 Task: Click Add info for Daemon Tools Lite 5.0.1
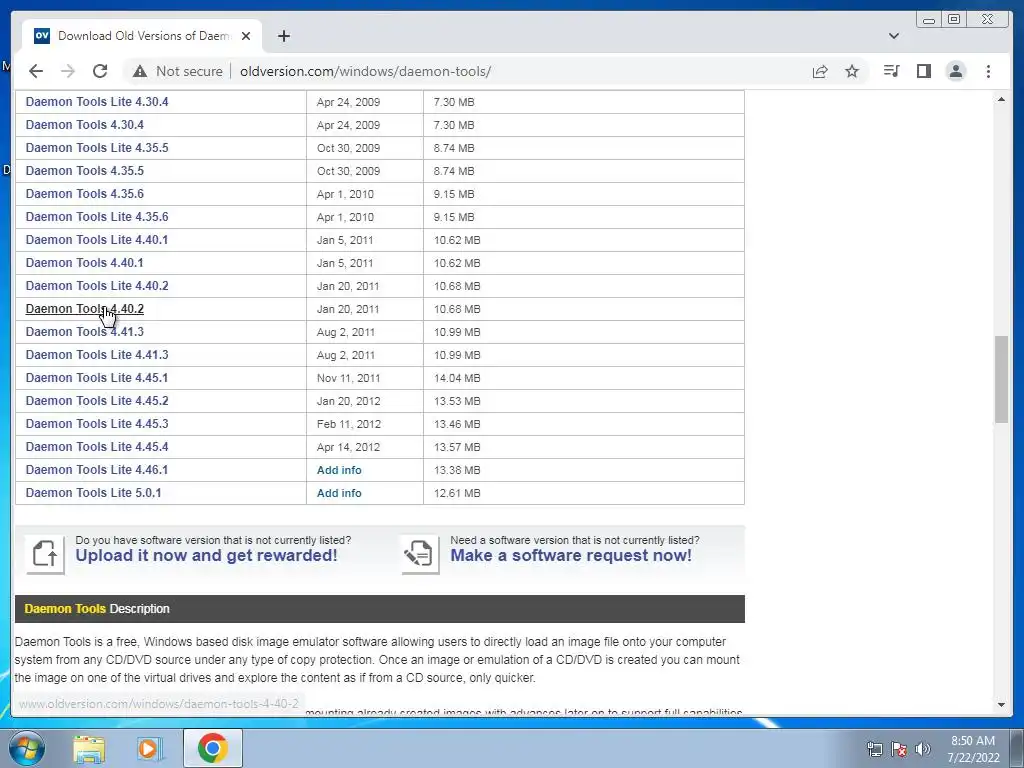pos(339,493)
